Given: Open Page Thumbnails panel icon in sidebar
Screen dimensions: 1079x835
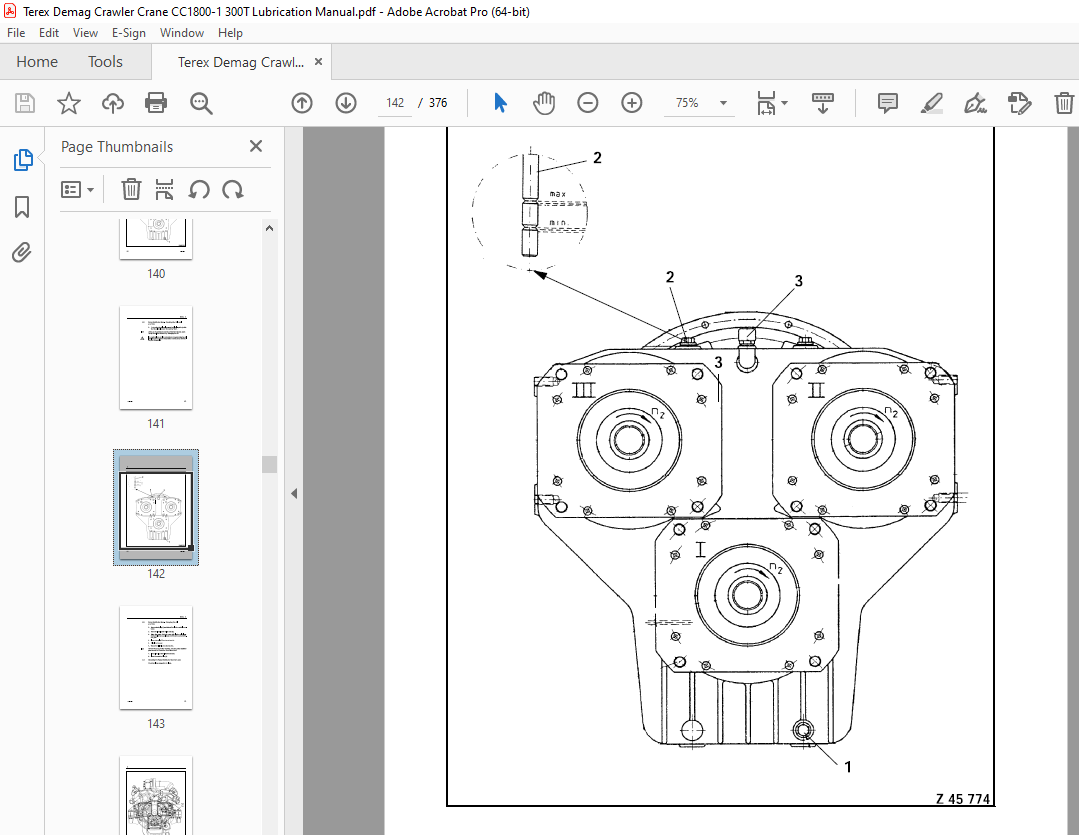Looking at the screenshot, I should 22,160.
